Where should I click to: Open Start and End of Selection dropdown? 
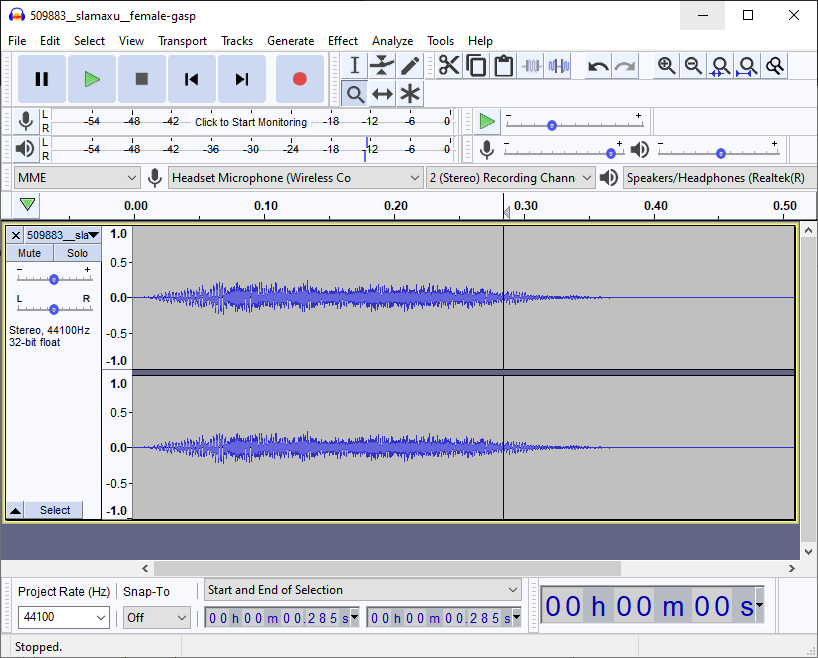363,590
